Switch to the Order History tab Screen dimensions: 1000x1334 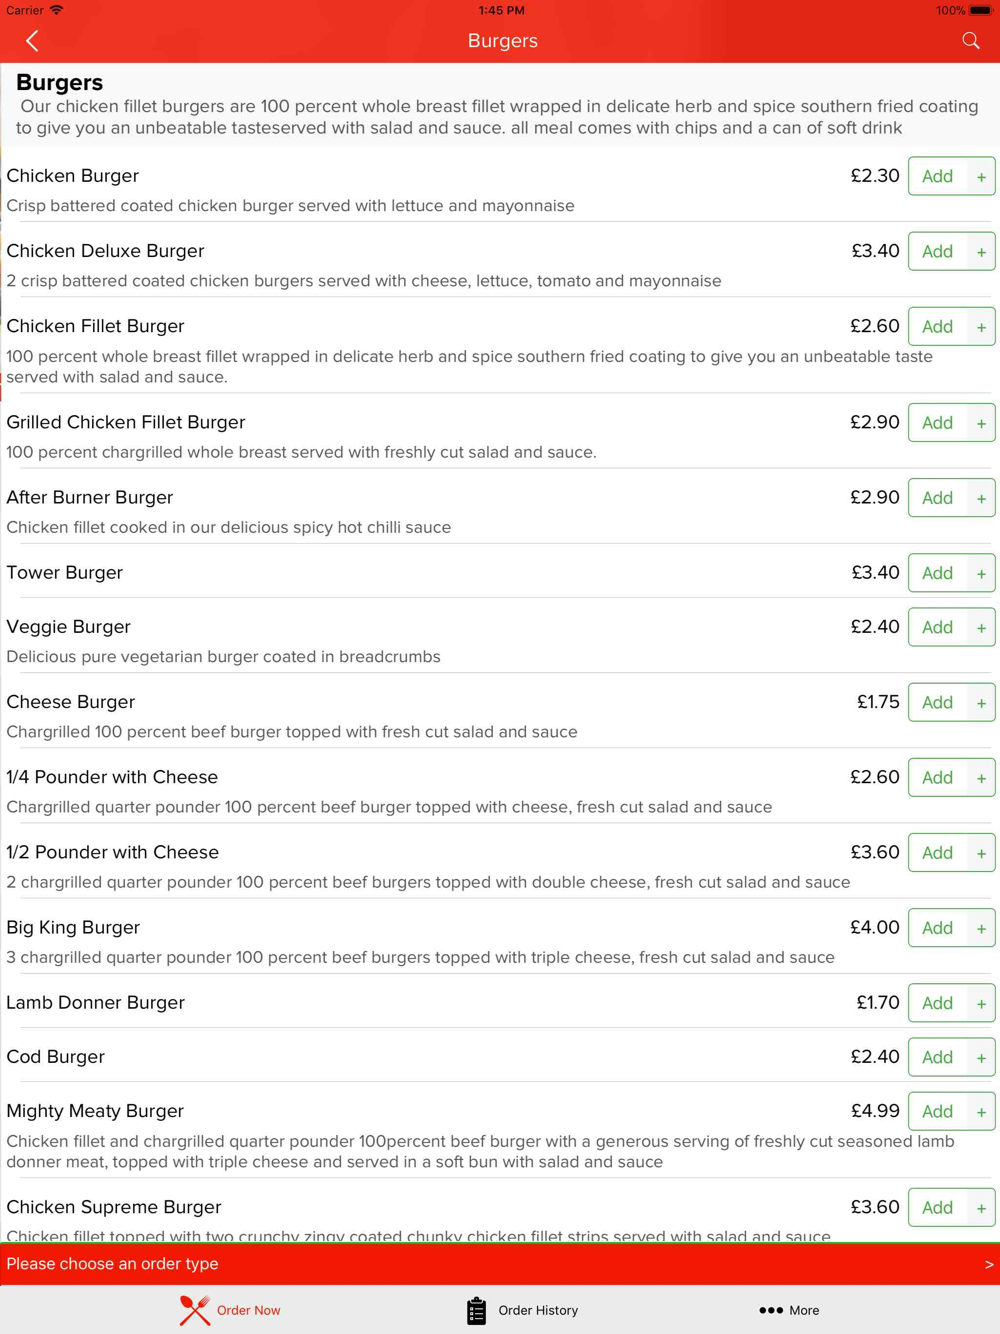click(x=538, y=1310)
